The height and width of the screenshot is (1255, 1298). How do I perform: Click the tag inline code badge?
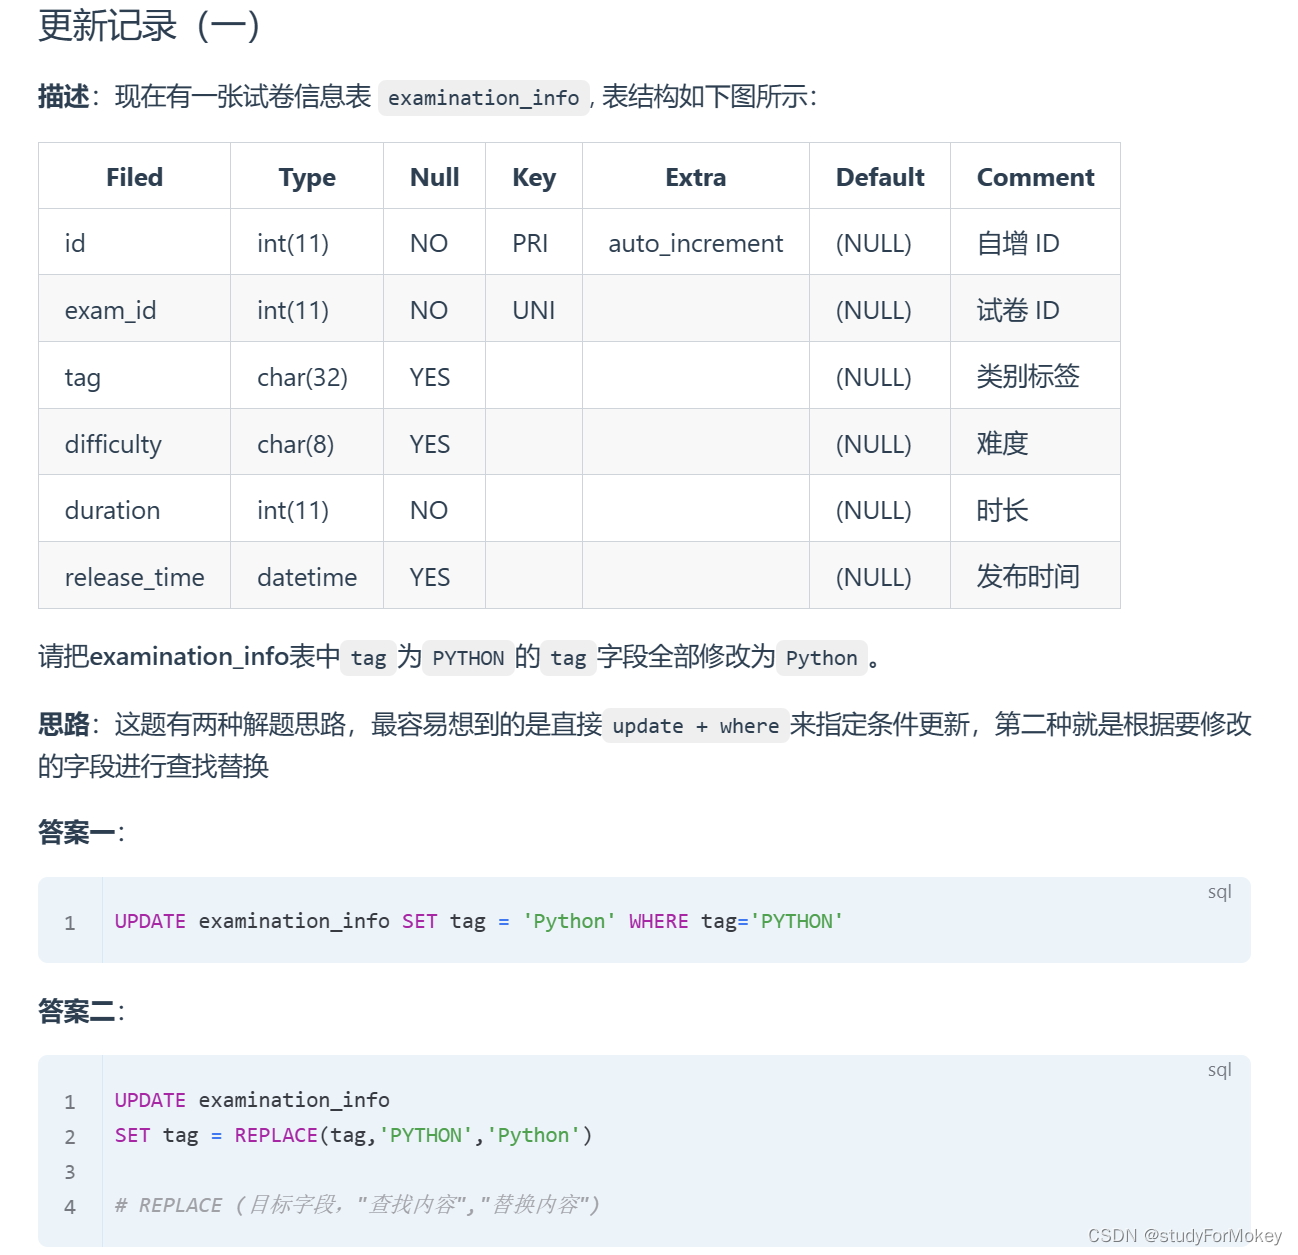click(x=368, y=658)
